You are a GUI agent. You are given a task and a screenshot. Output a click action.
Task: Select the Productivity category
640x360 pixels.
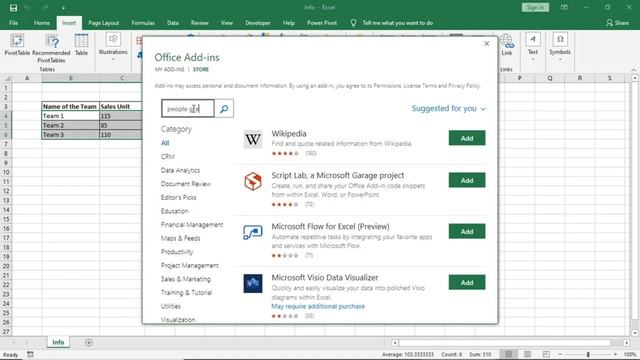[177, 252]
